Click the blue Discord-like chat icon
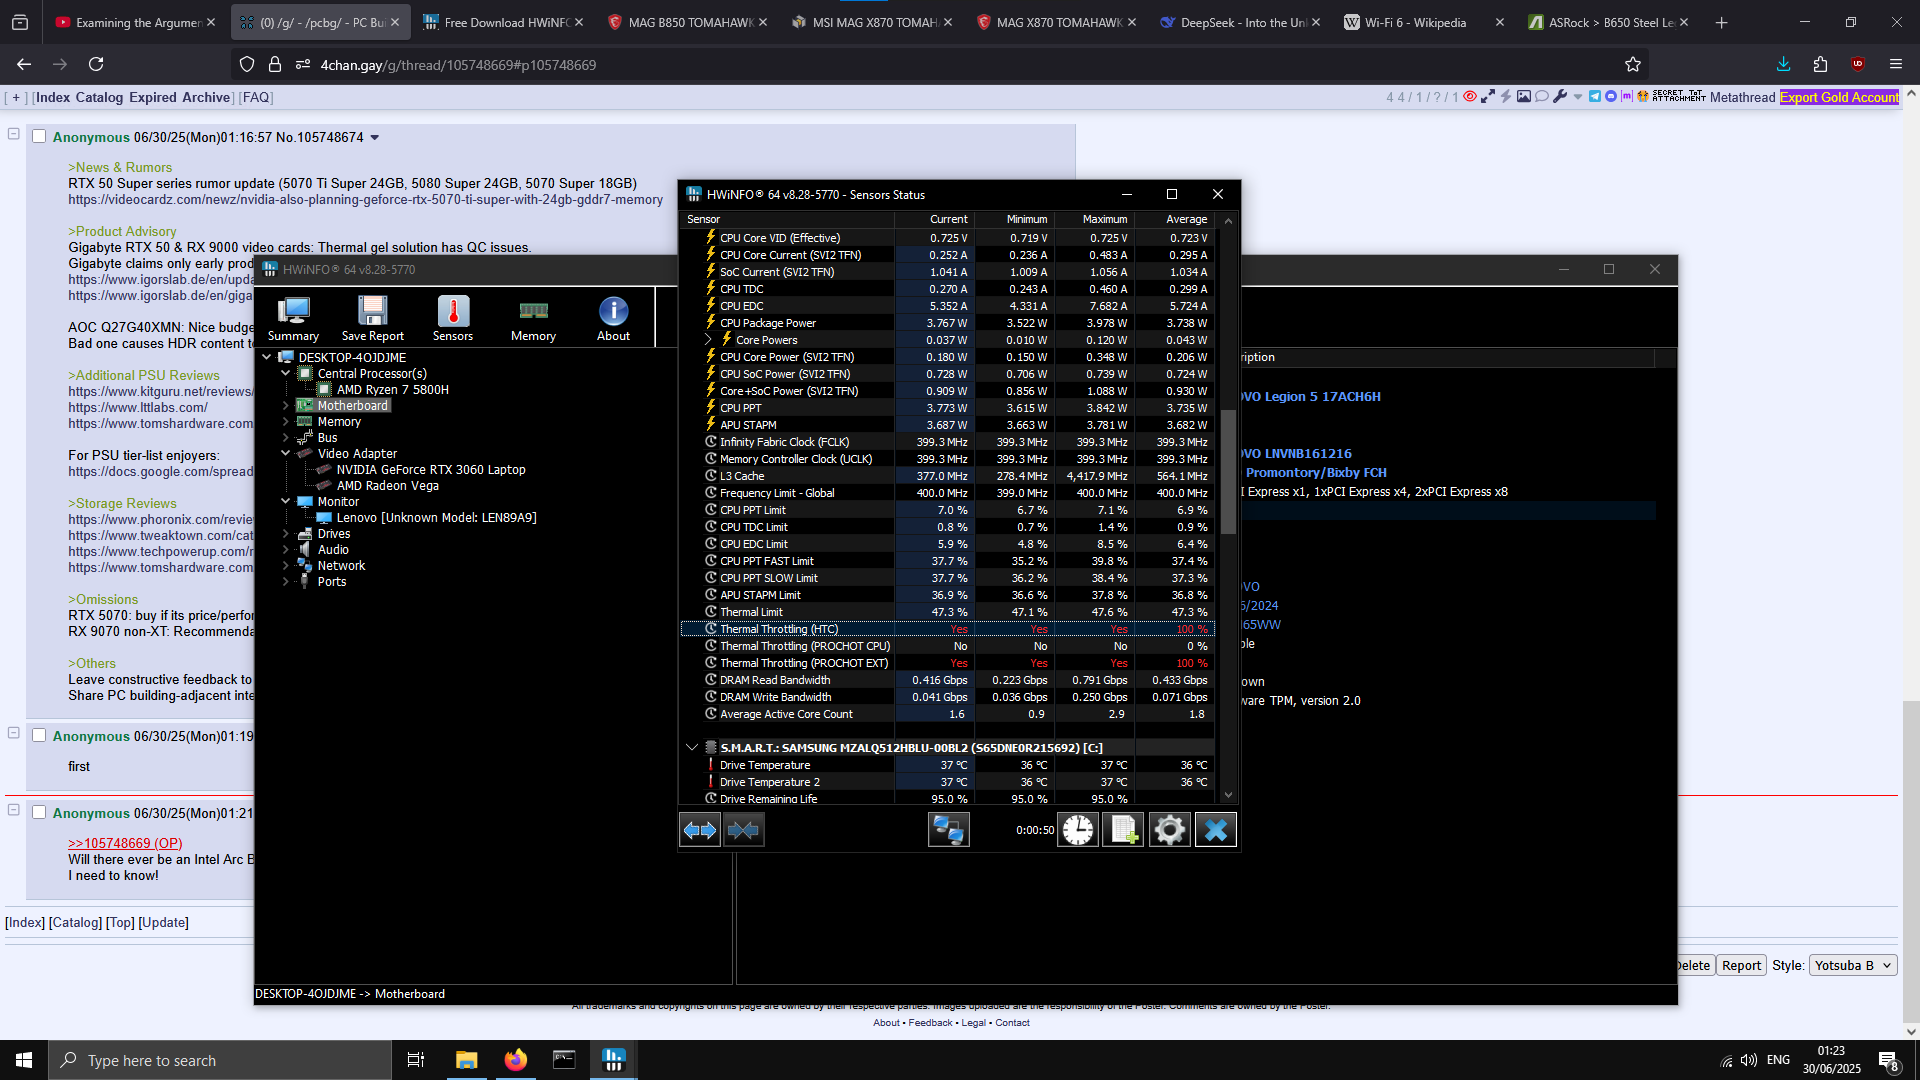This screenshot has width=1920, height=1080. (1611, 97)
